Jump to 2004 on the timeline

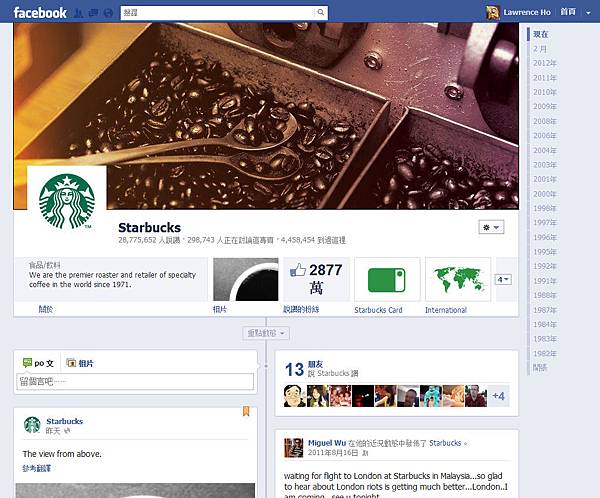(x=545, y=150)
